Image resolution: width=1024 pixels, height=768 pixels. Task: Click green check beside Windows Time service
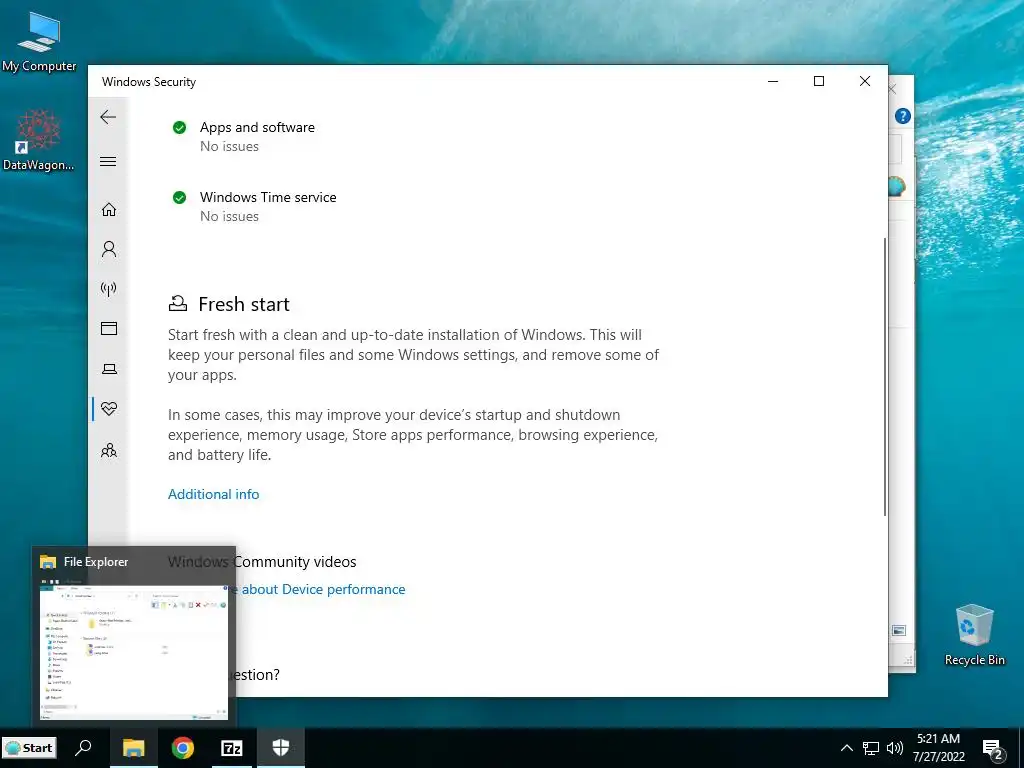point(180,197)
